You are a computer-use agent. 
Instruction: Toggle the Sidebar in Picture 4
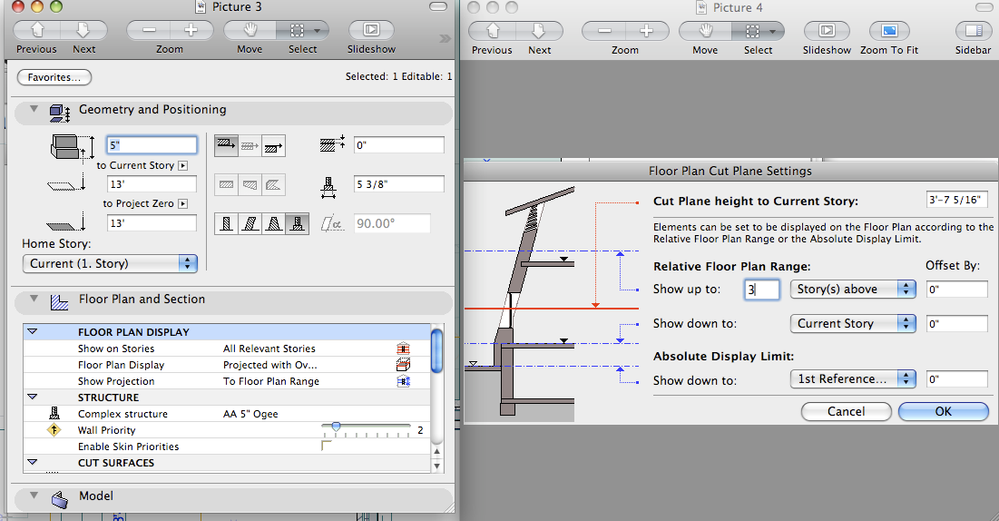pyautogui.click(x=972, y=30)
